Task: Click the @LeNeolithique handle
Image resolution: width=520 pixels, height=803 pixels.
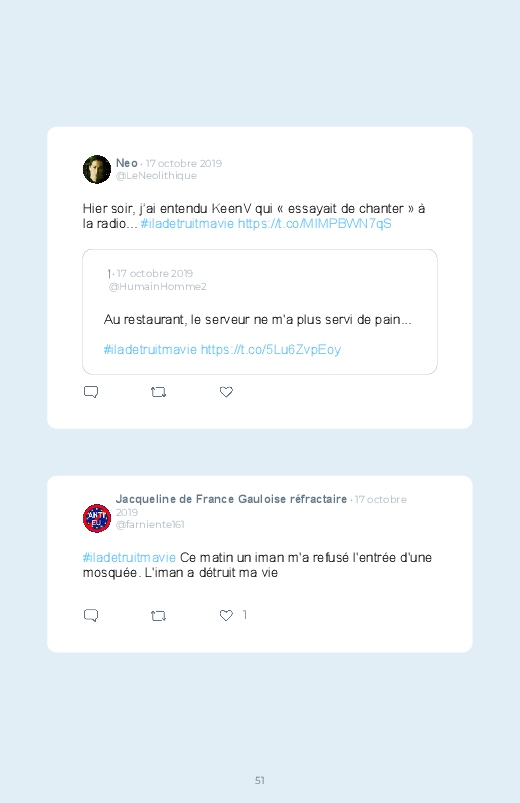Action: pyautogui.click(x=156, y=176)
